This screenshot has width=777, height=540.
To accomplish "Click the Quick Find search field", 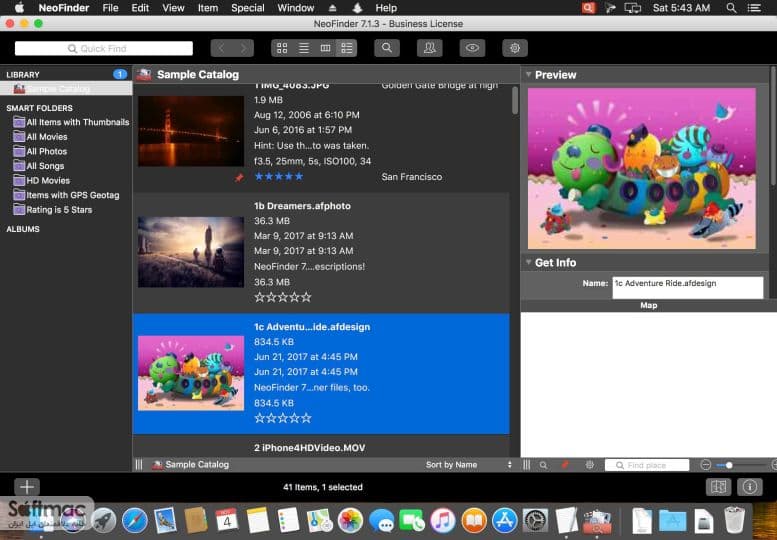I will point(104,49).
